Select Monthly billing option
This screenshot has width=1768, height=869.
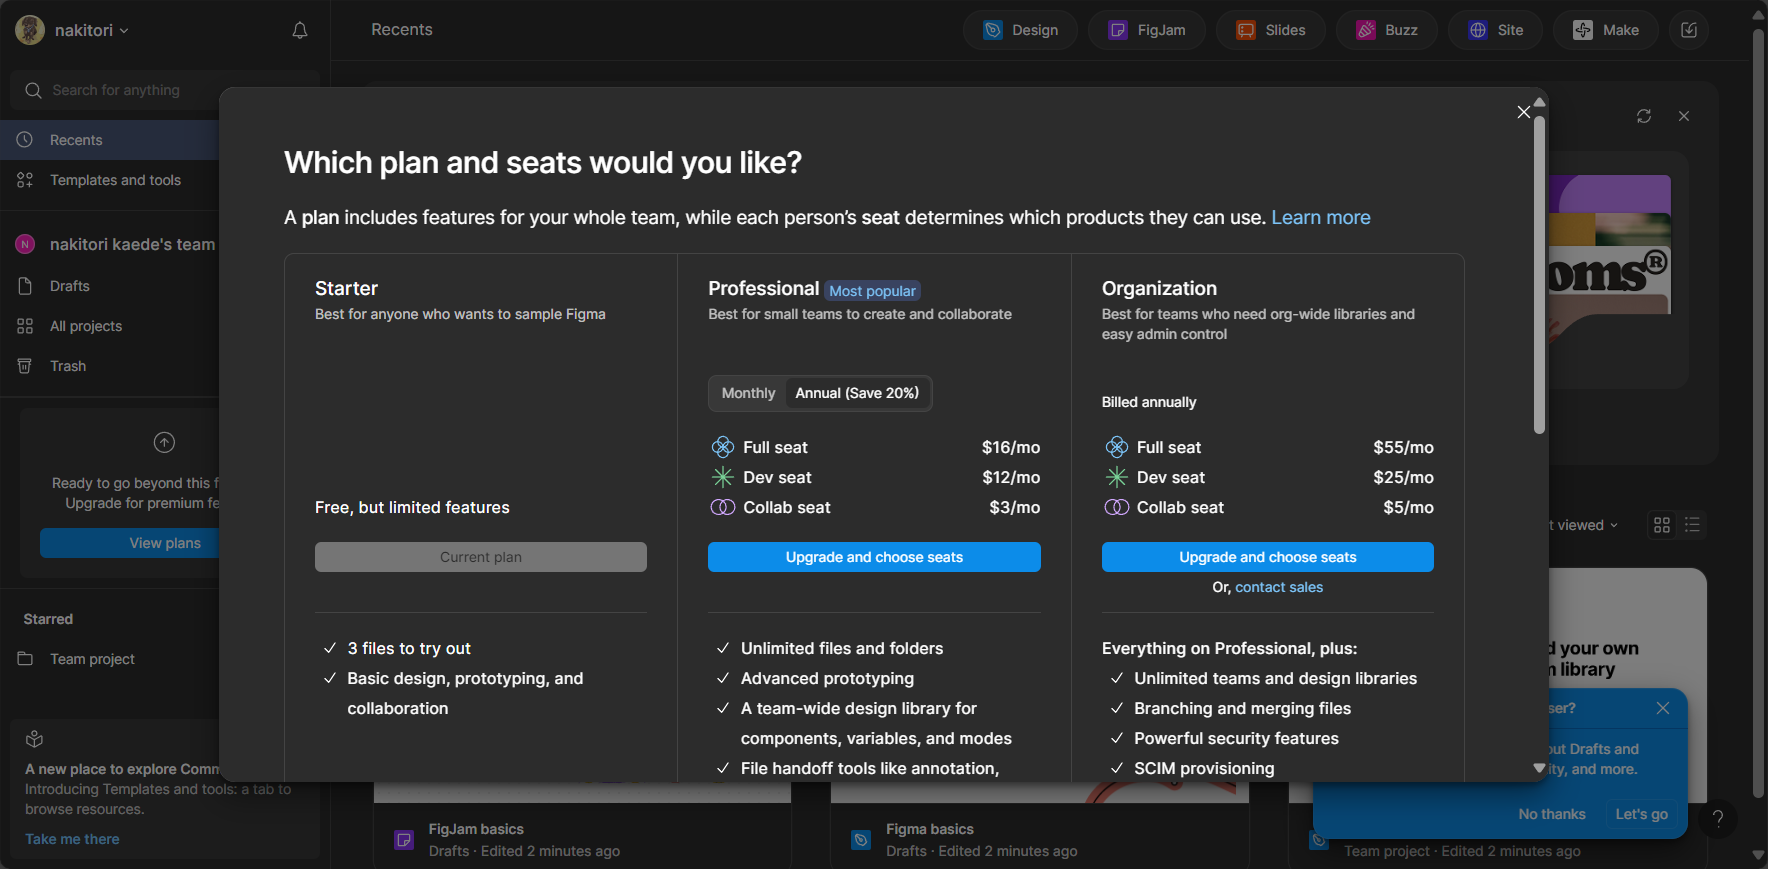point(748,393)
